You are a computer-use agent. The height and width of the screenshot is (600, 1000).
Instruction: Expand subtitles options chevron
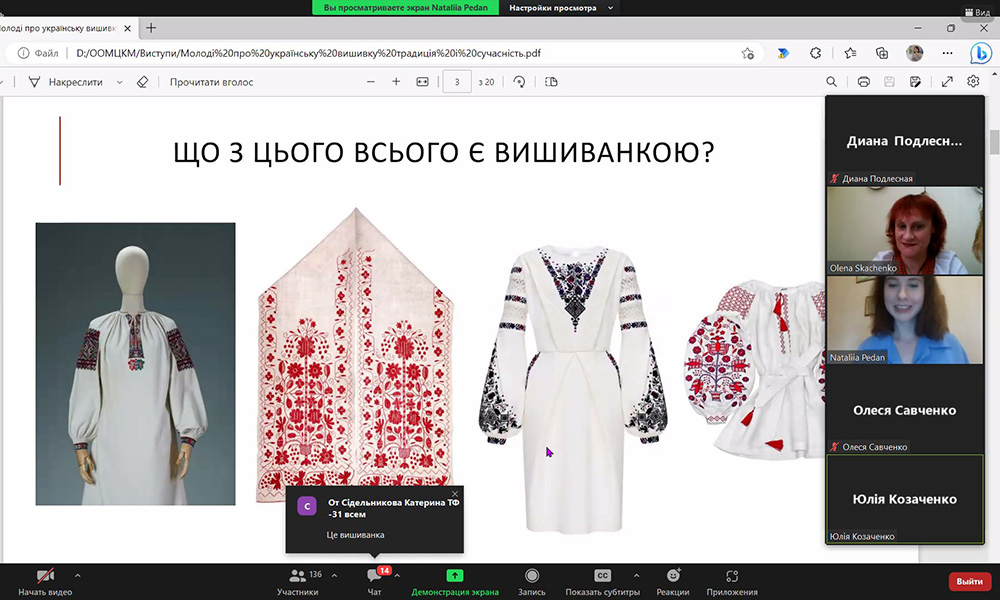pyautogui.click(x=636, y=575)
